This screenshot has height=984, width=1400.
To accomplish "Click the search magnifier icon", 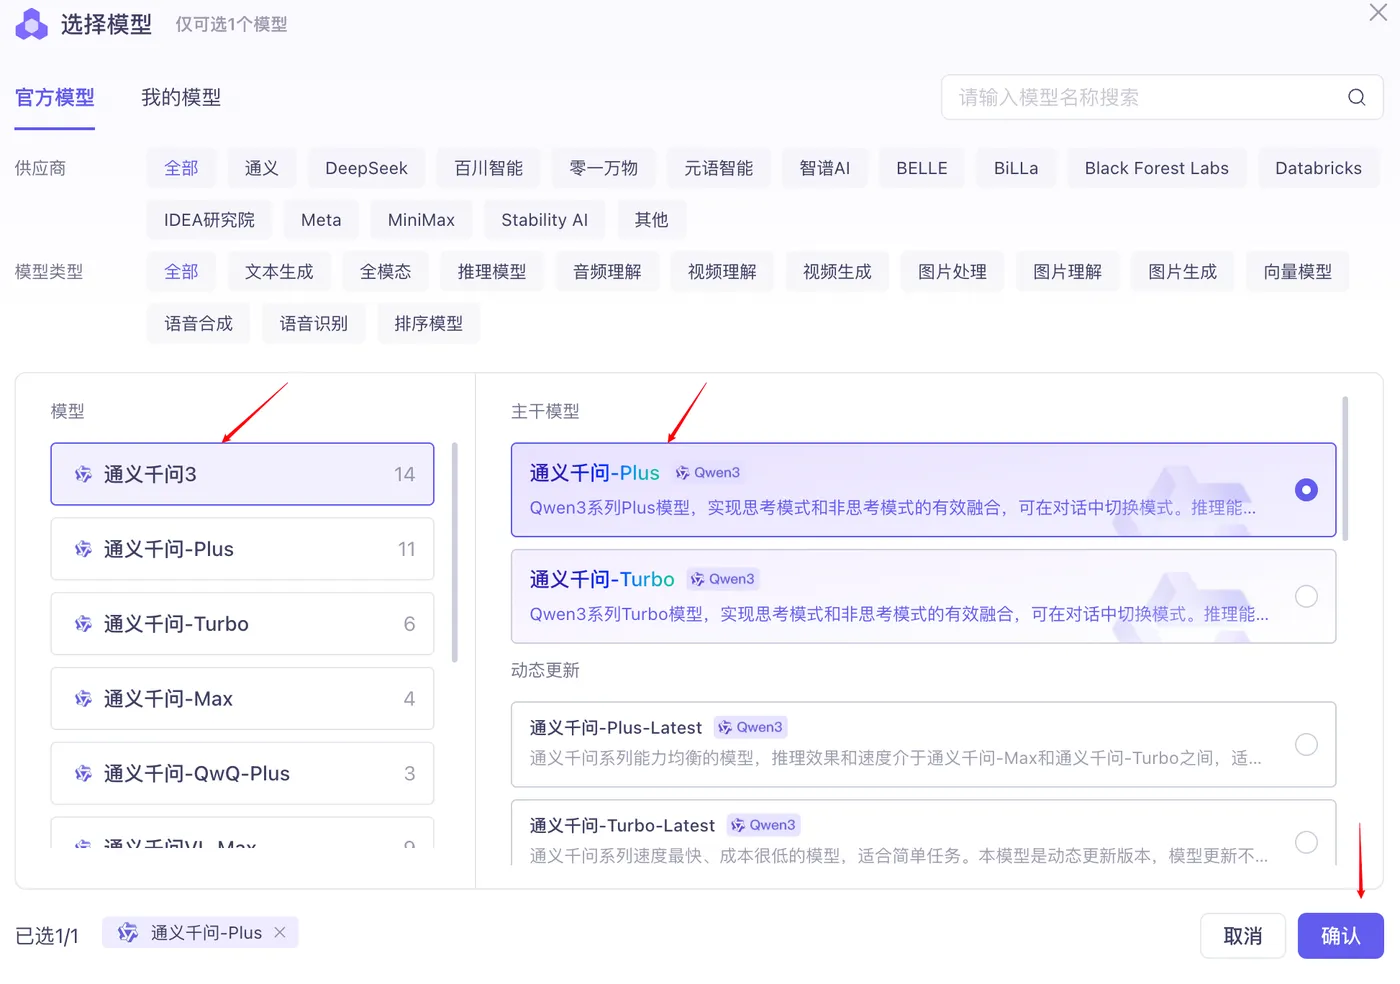I will click(x=1356, y=97).
